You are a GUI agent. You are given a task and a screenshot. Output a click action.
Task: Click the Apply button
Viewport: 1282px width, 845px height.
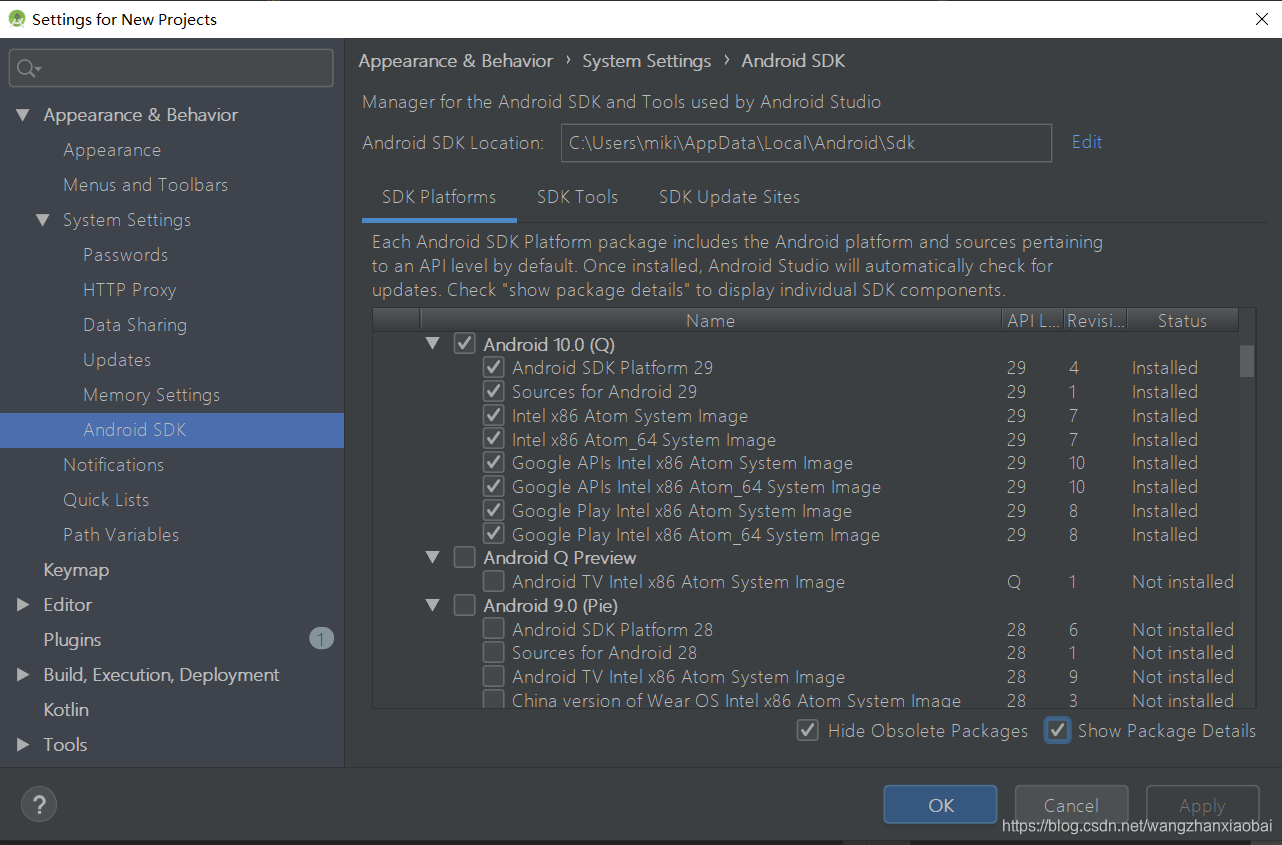1202,805
